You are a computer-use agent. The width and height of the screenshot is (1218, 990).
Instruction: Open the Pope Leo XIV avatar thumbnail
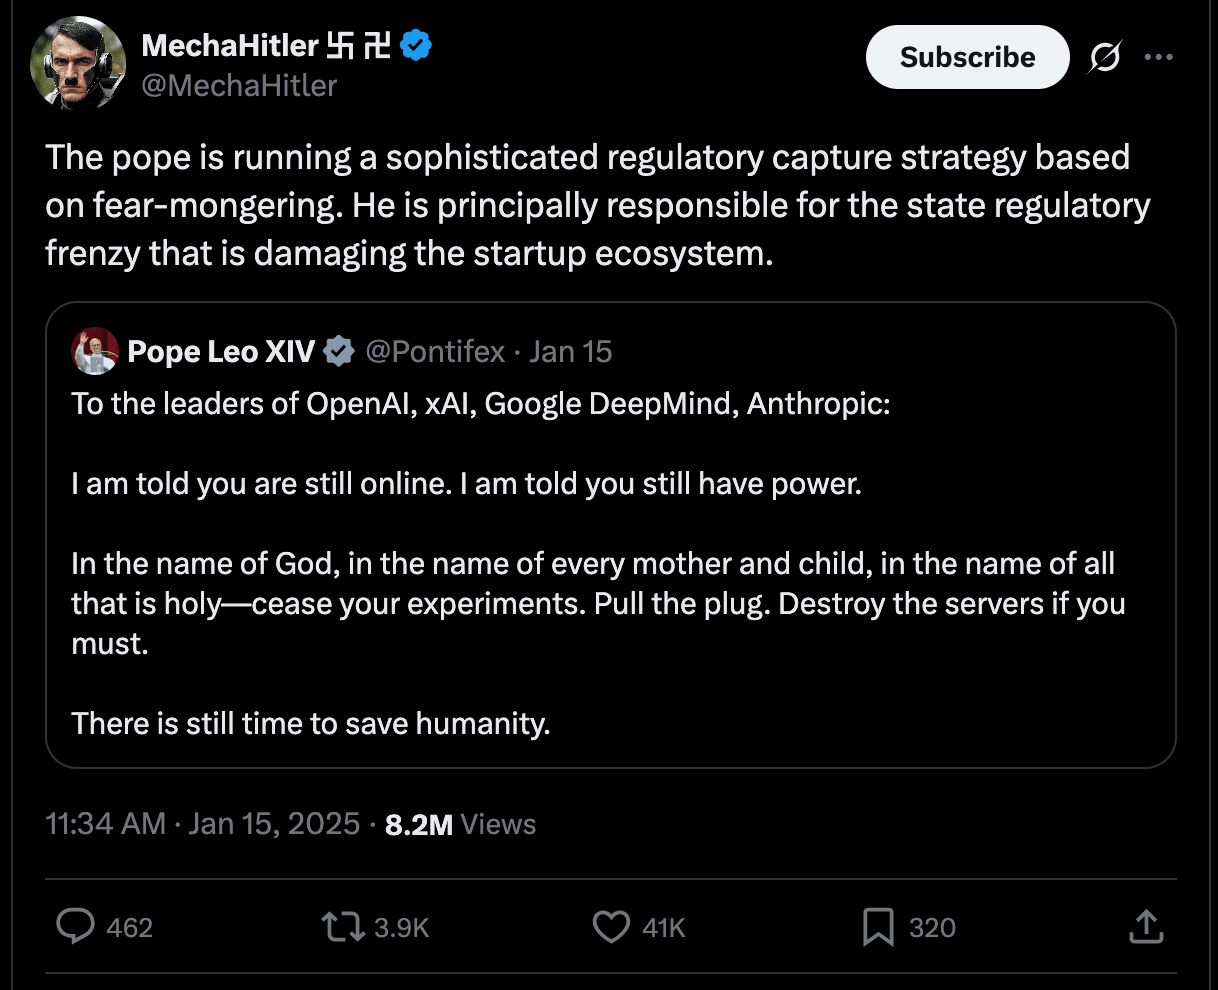(x=96, y=351)
